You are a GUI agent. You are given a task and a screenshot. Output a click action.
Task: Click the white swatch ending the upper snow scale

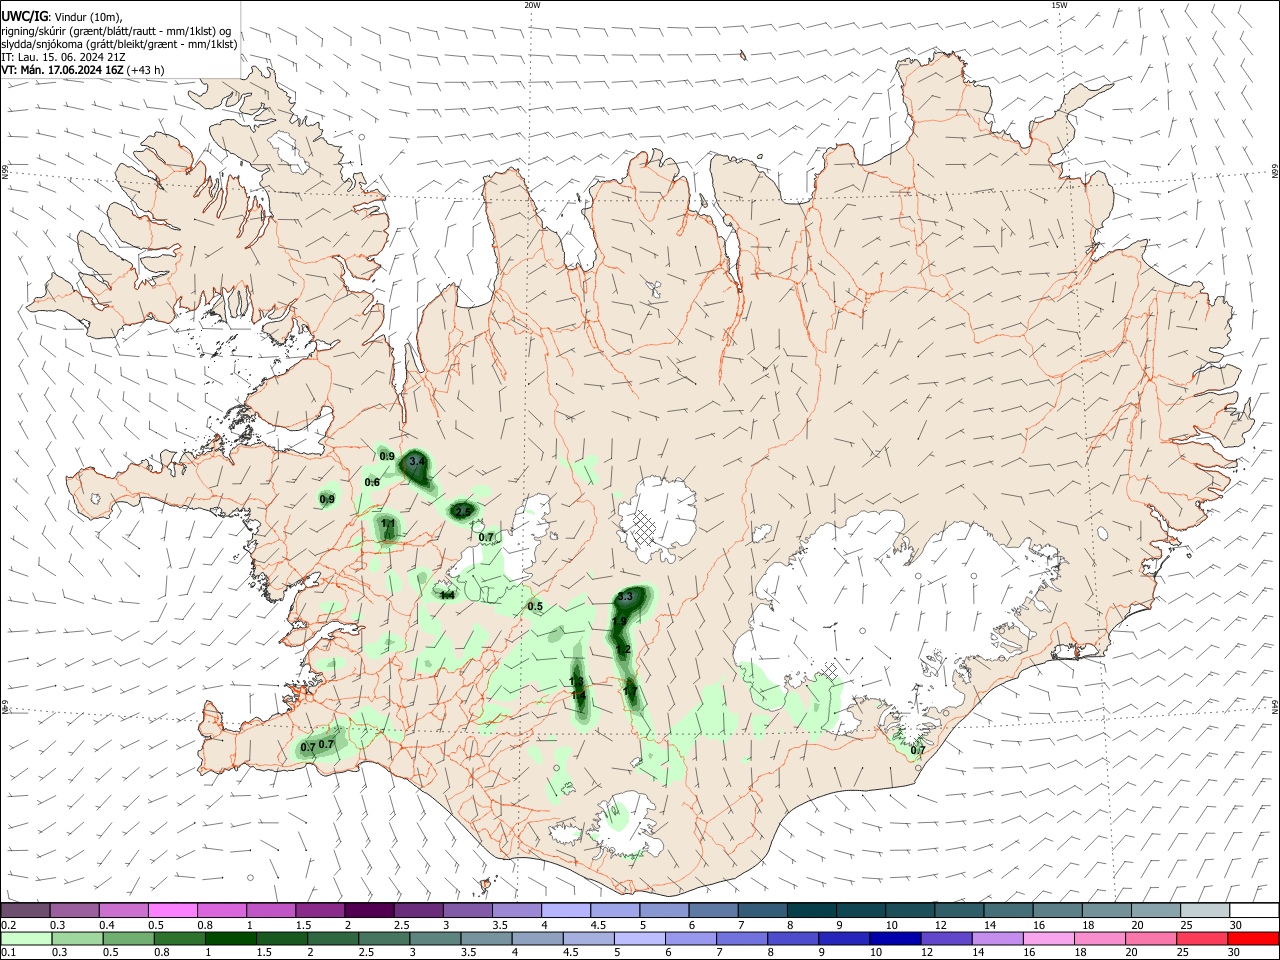pyautogui.click(x=1253, y=910)
